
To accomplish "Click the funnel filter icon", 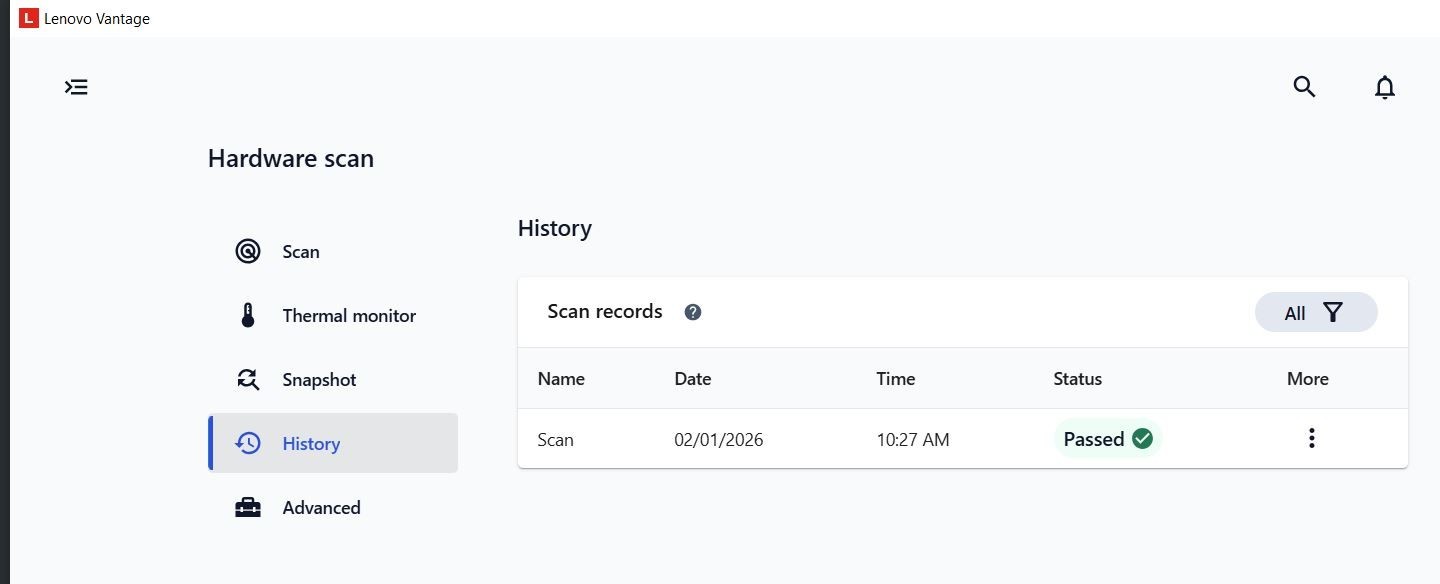I will coord(1332,312).
